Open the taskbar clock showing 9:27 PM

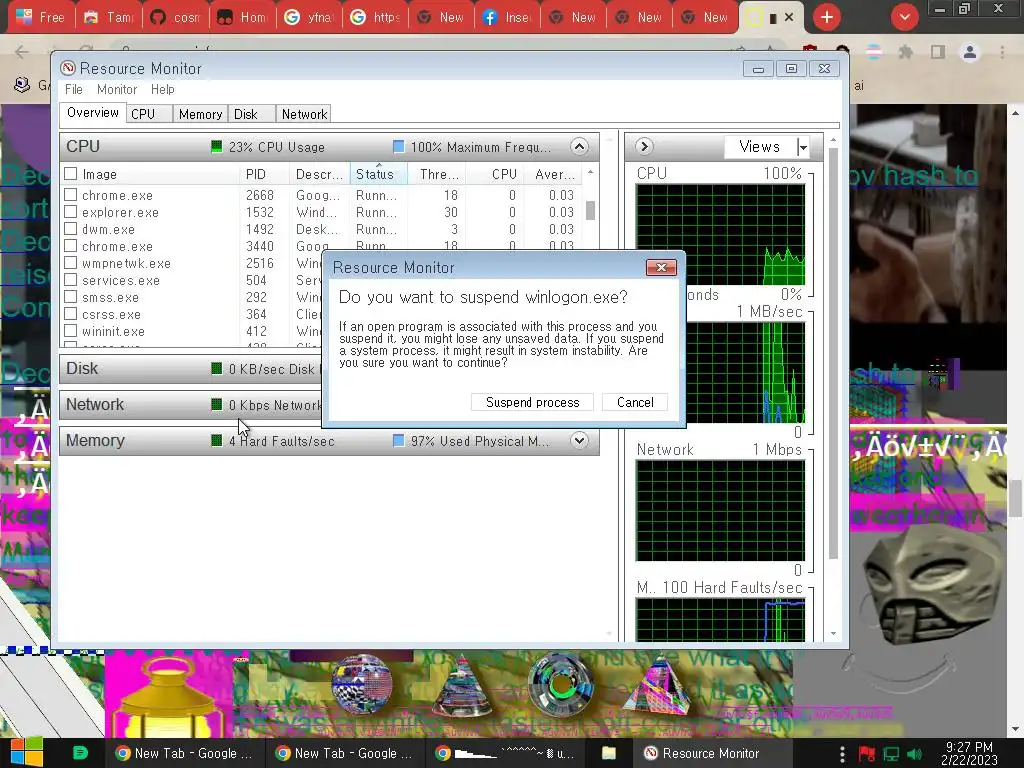969,753
